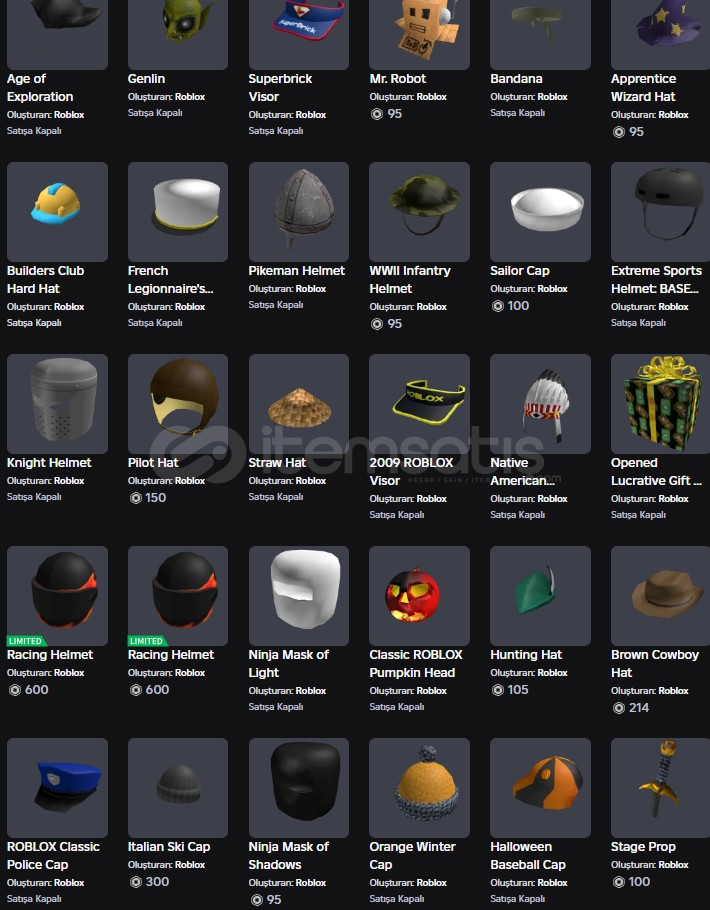Select the Ninja Mask of Light image
This screenshot has height=910, width=710.
(298, 596)
